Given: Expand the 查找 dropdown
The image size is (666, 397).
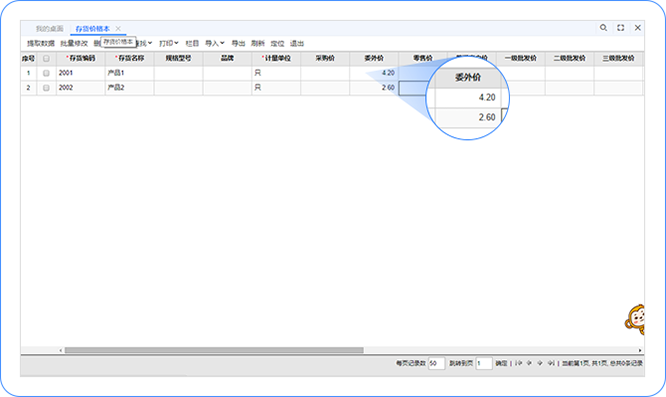Looking at the screenshot, I should 144,43.
